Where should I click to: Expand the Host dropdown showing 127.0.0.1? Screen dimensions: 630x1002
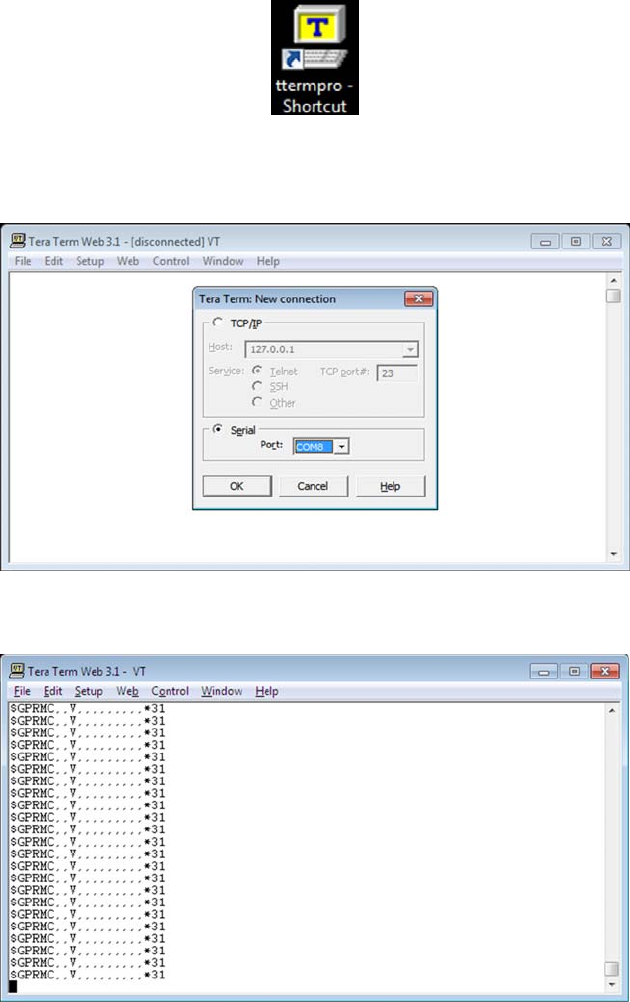[x=410, y=350]
